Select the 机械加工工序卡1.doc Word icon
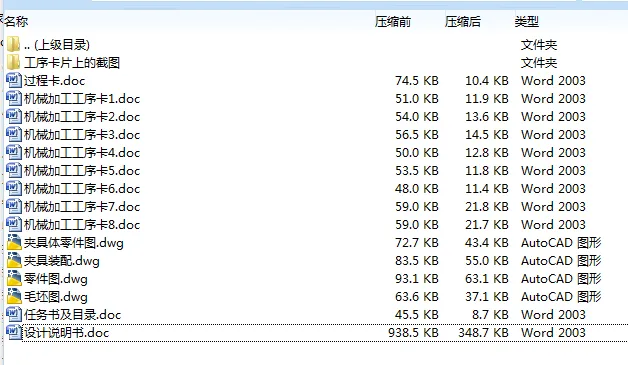The height and width of the screenshot is (365, 628). coord(14,98)
